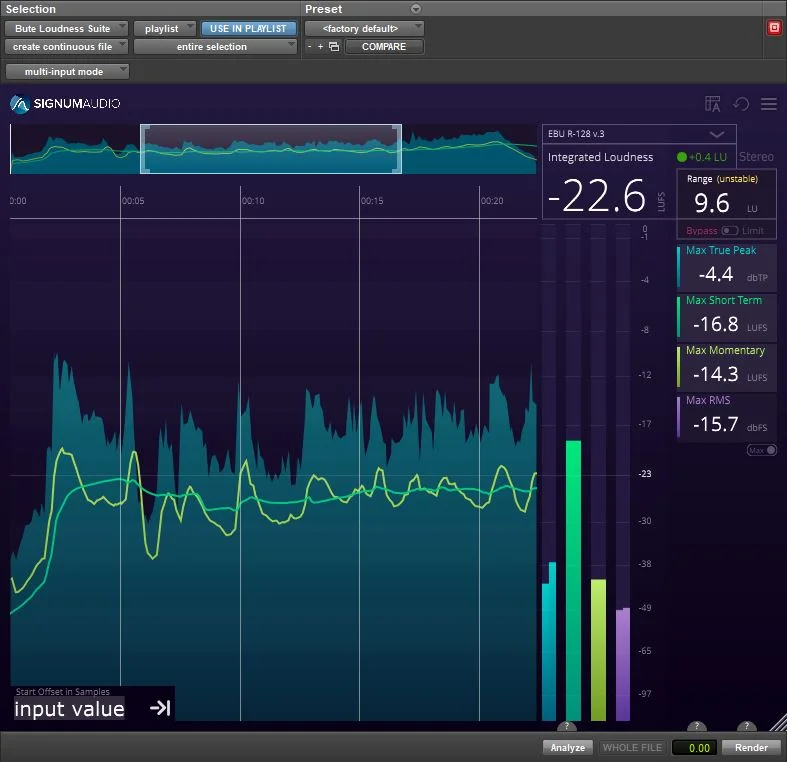The width and height of the screenshot is (787, 762).
Task: Click the +0.4 LU deviation text
Action: click(708, 157)
